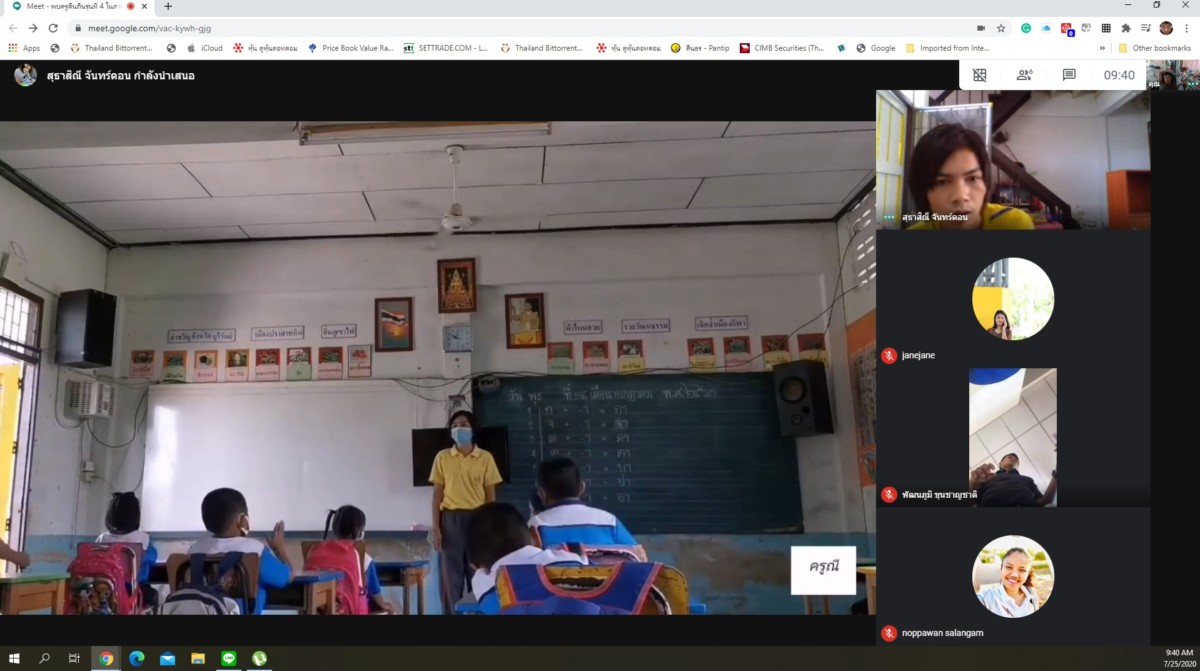This screenshot has width=1200, height=671.
Task: Open the black grid extension icon
Action: click(x=1106, y=28)
